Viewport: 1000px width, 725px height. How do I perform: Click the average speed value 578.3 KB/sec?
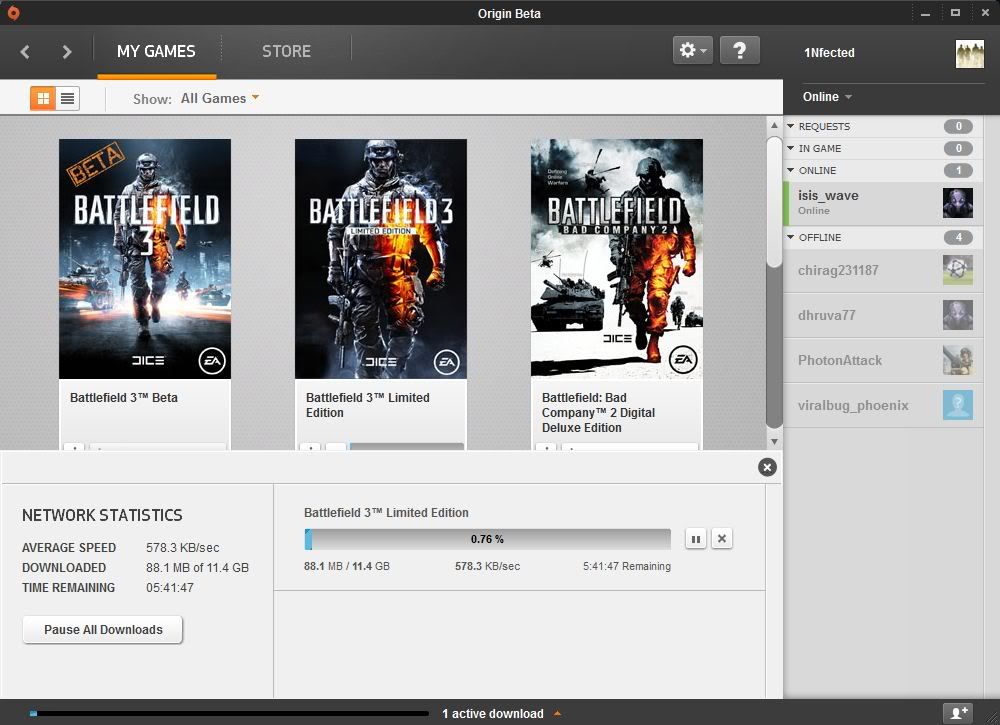click(182, 548)
